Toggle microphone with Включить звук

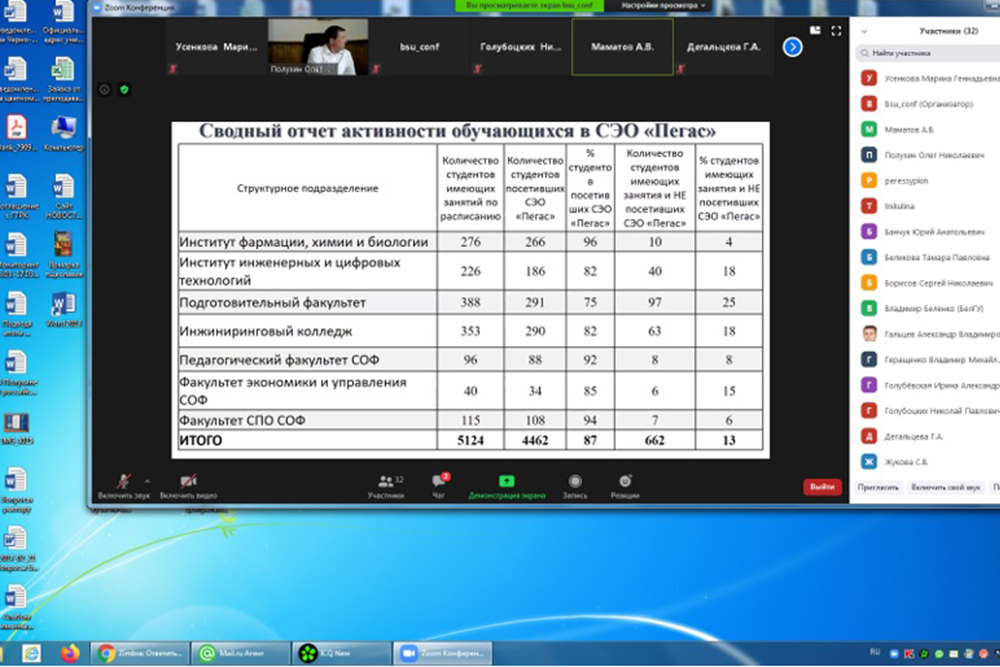pyautogui.click(x=123, y=482)
